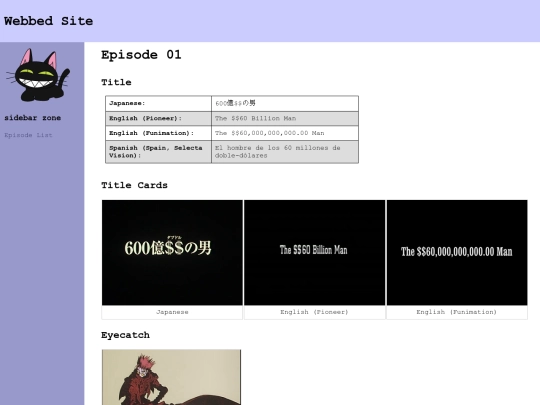
Task: Click the 'Spanish (Spain, Selecta Vision):' label
Action: (x=156, y=152)
